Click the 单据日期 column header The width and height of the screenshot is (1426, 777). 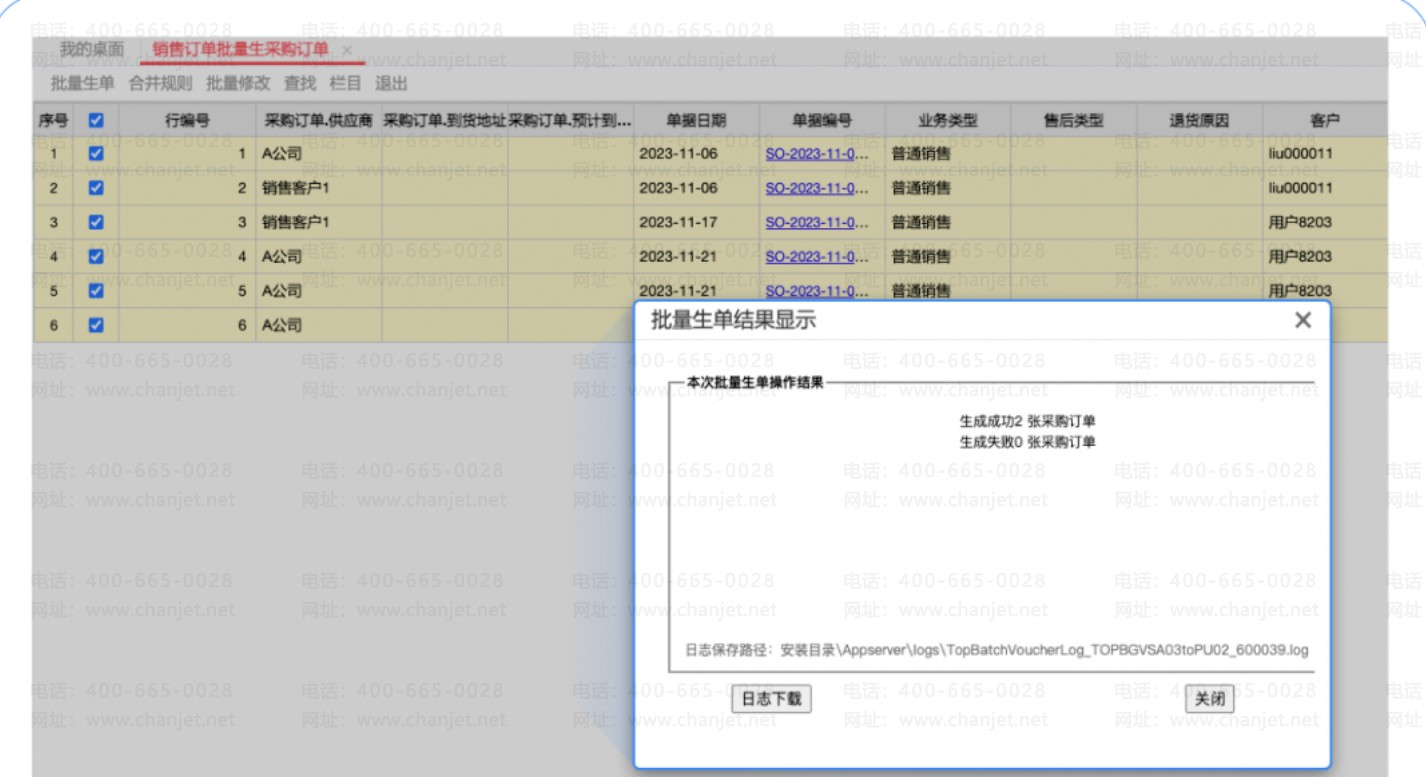click(x=696, y=121)
